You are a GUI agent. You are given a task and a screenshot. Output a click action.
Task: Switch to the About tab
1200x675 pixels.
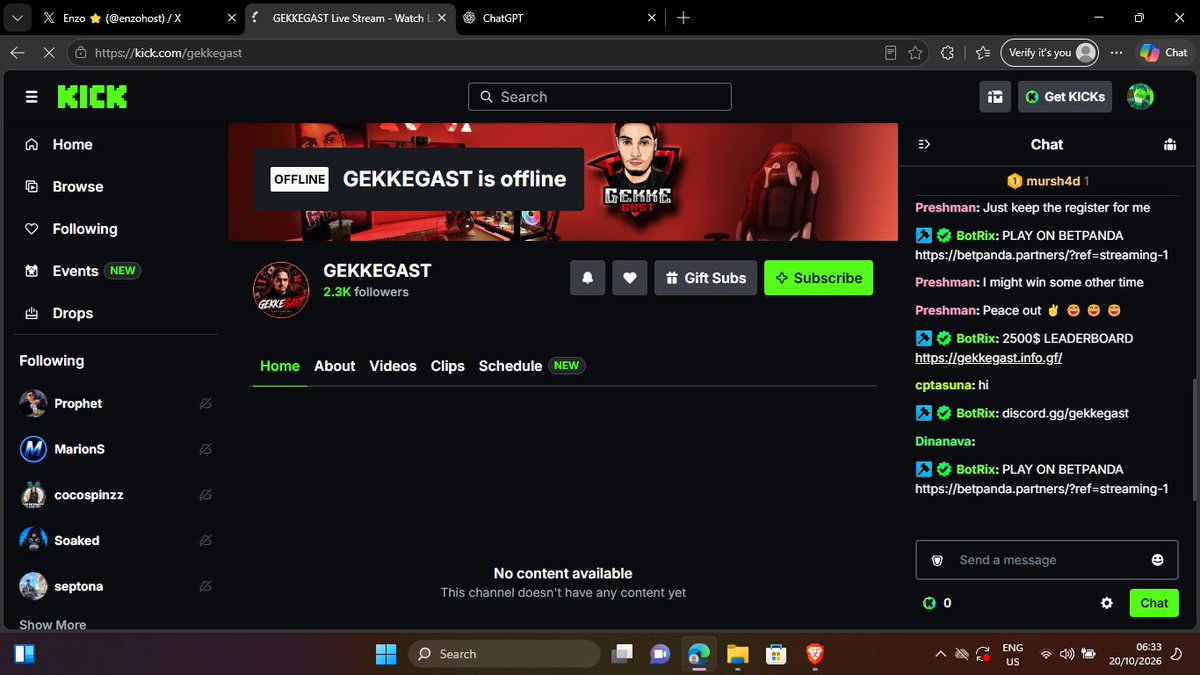pyautogui.click(x=334, y=366)
